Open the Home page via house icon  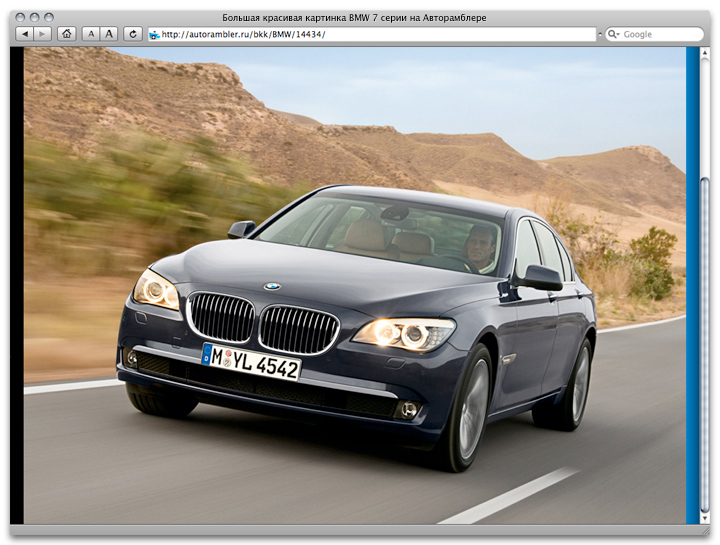pyautogui.click(x=66, y=34)
